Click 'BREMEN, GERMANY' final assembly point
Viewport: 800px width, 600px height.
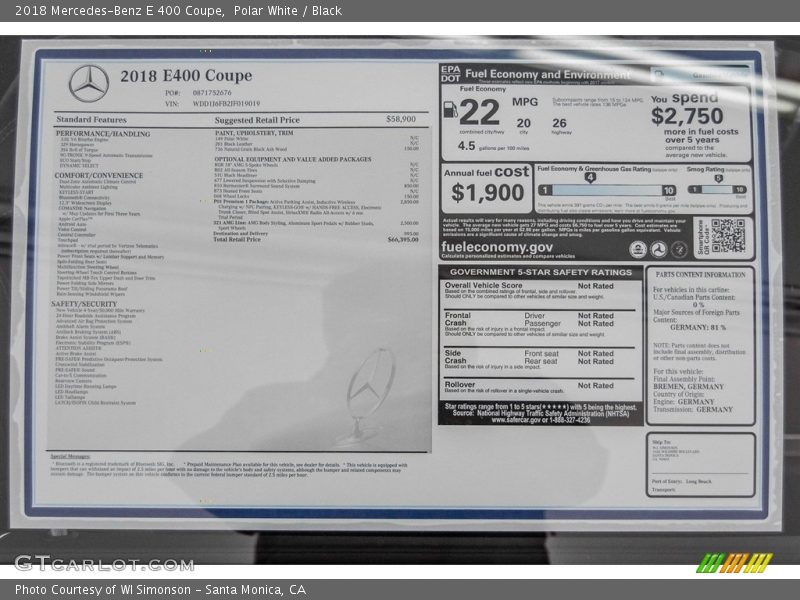point(688,387)
